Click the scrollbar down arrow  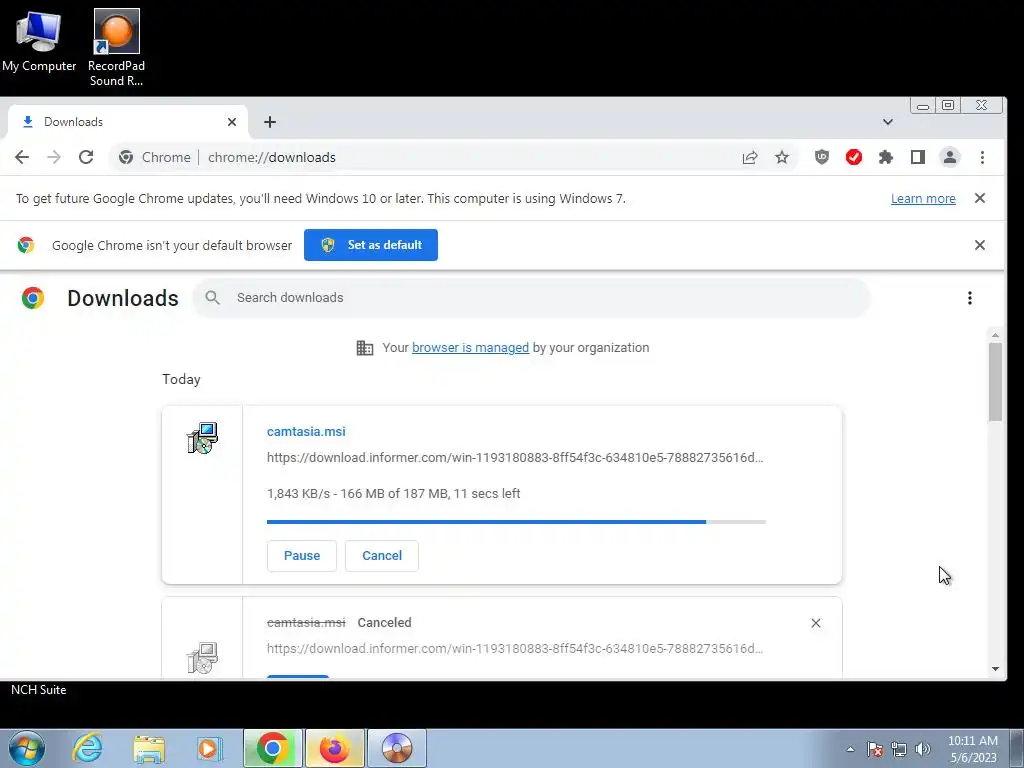click(x=995, y=669)
